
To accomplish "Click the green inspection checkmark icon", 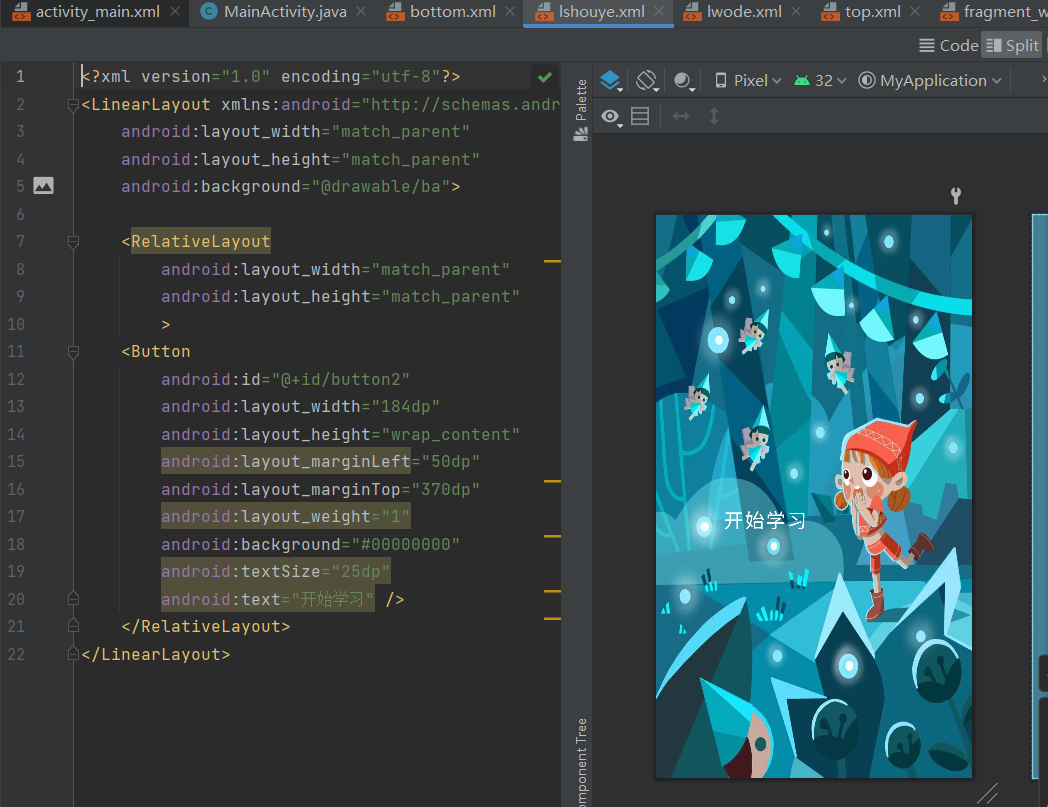I will tap(545, 78).
